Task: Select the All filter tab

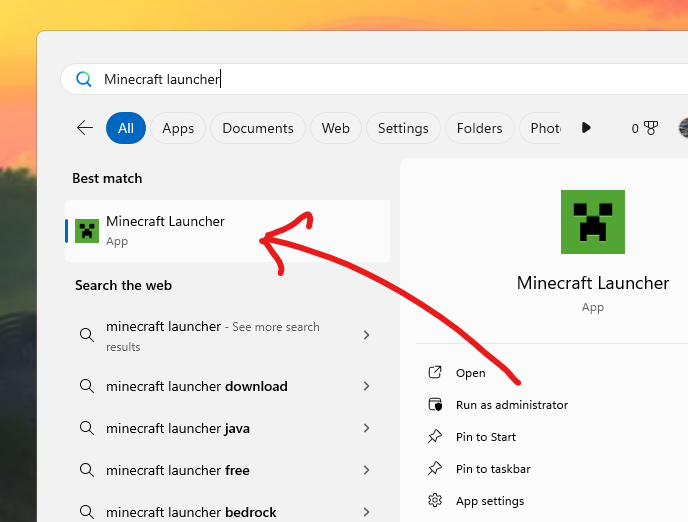Action: 126,128
